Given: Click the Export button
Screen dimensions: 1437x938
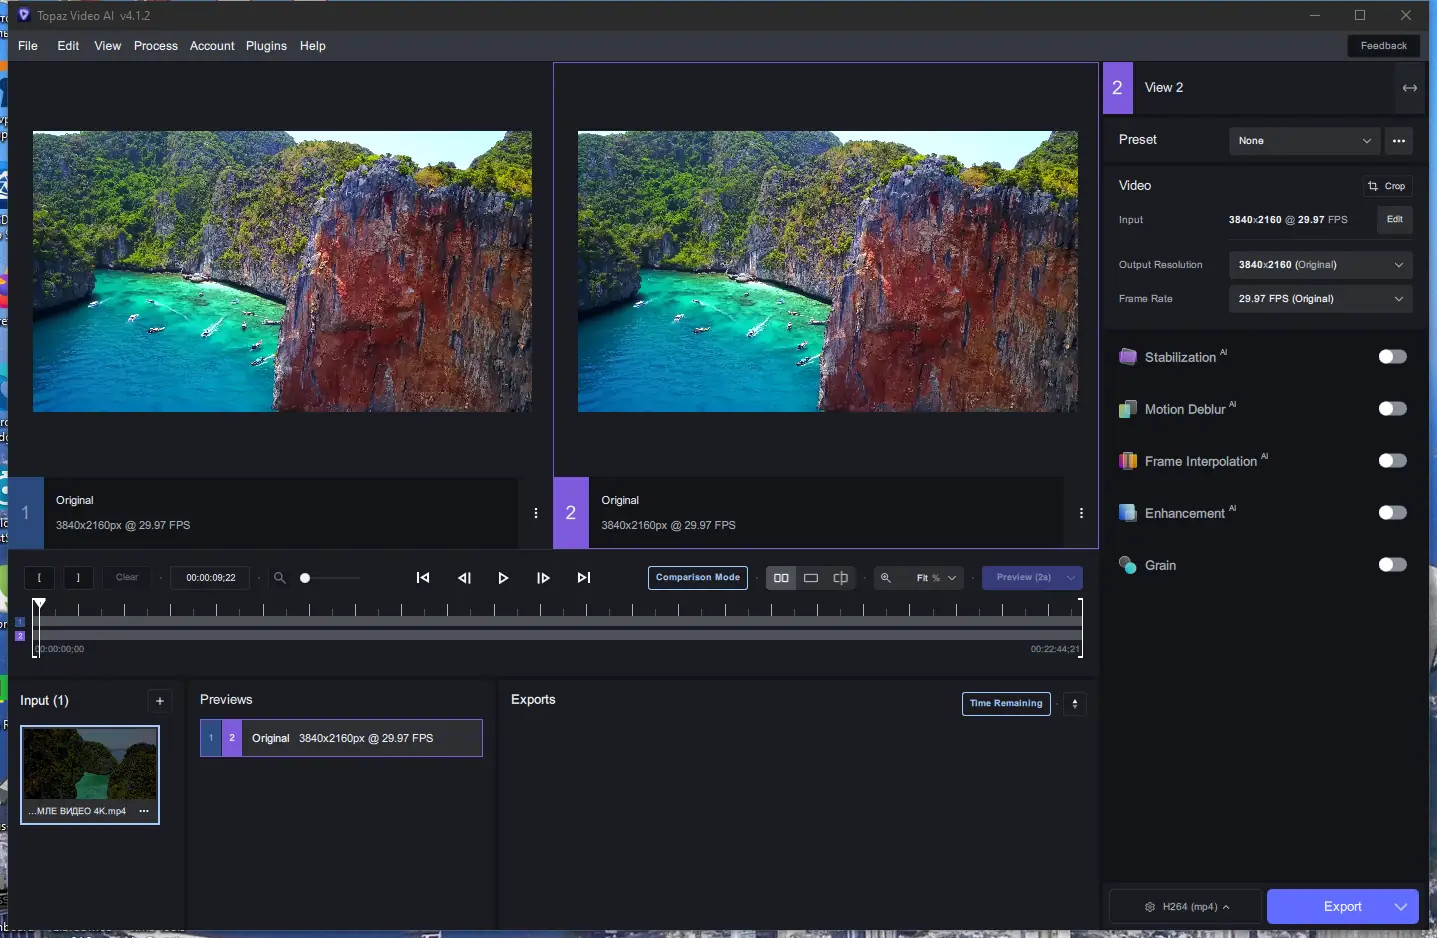Looking at the screenshot, I should [x=1342, y=906].
